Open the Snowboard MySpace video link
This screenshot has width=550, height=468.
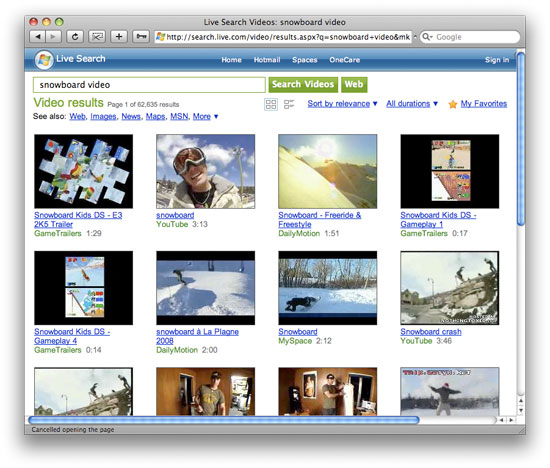coord(298,332)
